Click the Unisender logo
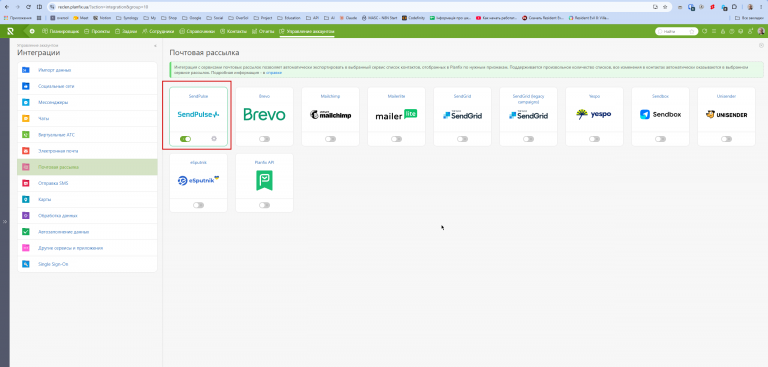The width and height of the screenshot is (768, 367). pos(726,115)
